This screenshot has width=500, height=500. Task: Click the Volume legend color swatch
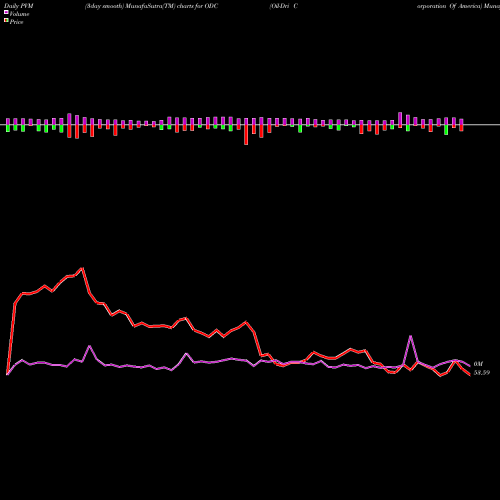tap(6, 13)
